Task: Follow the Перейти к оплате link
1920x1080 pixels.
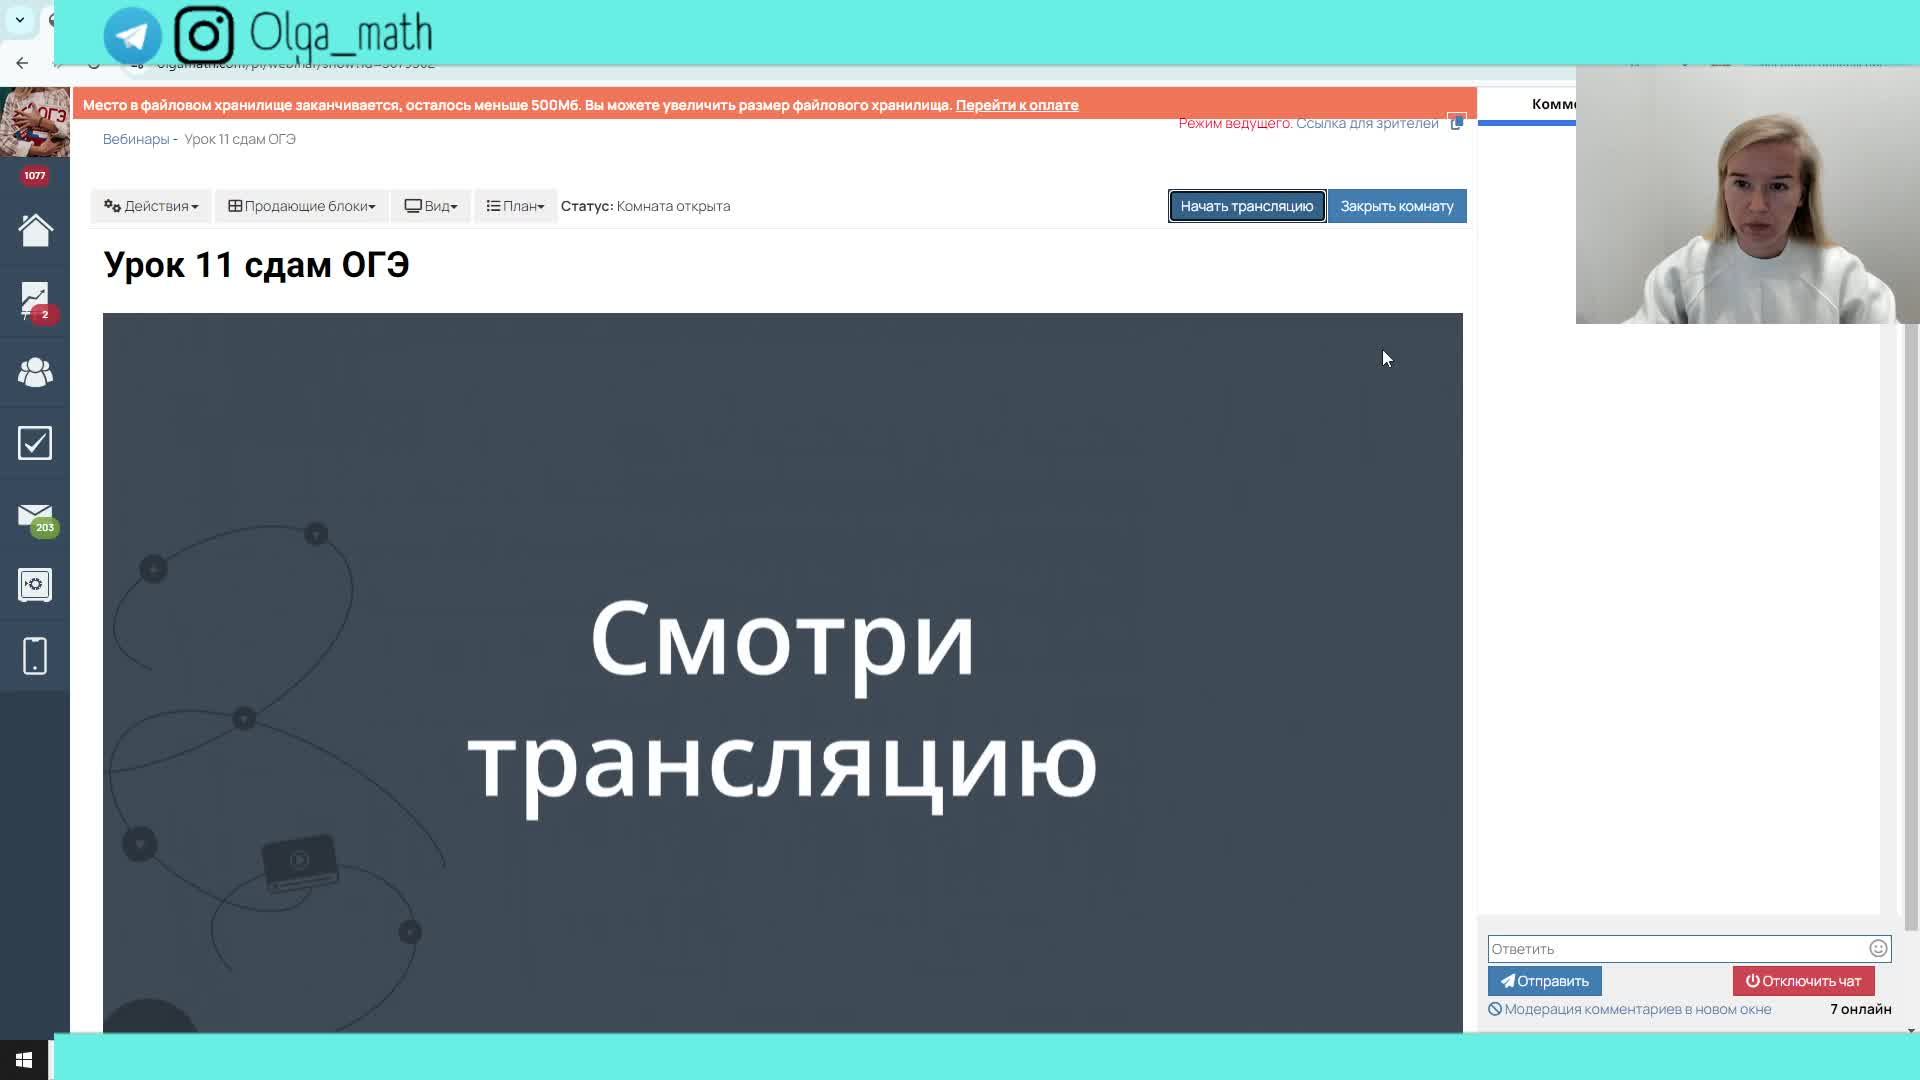Action: (1017, 105)
